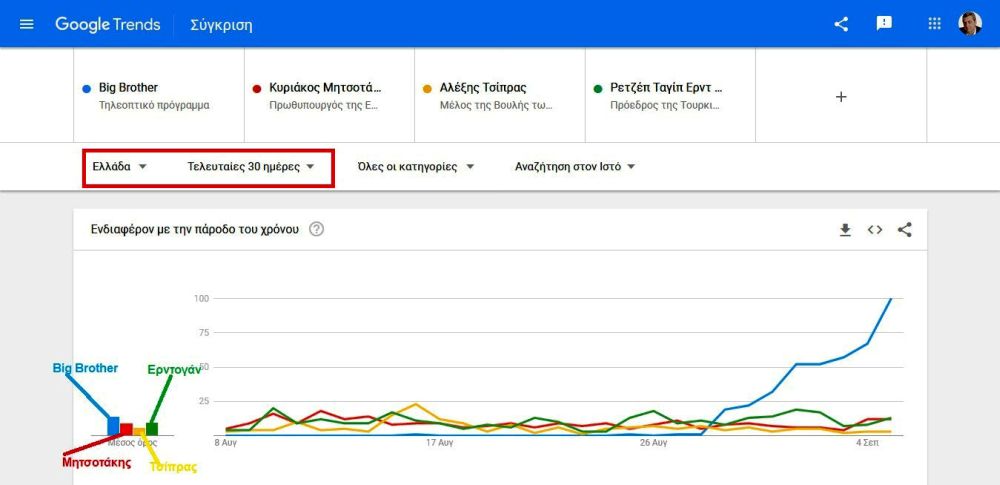
Task: Add a comparison term with plus
Action: pyautogui.click(x=841, y=97)
